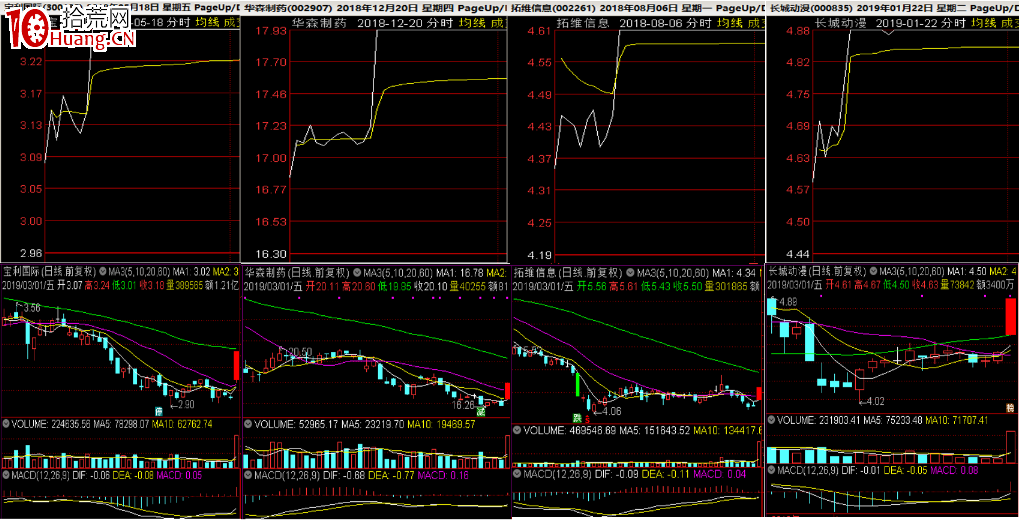
Task: Click 长城动漫(日线.前复权) daily chart title
Action: (817, 271)
